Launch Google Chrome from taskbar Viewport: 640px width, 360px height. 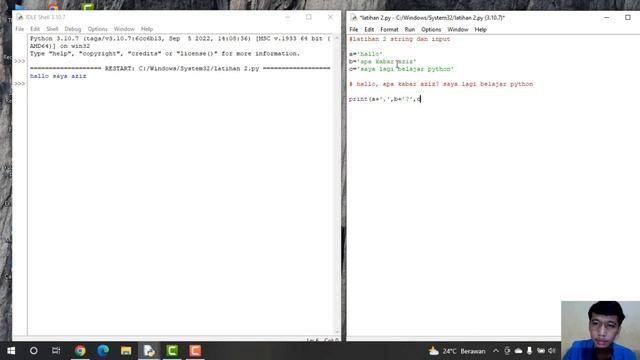[x=80, y=351]
